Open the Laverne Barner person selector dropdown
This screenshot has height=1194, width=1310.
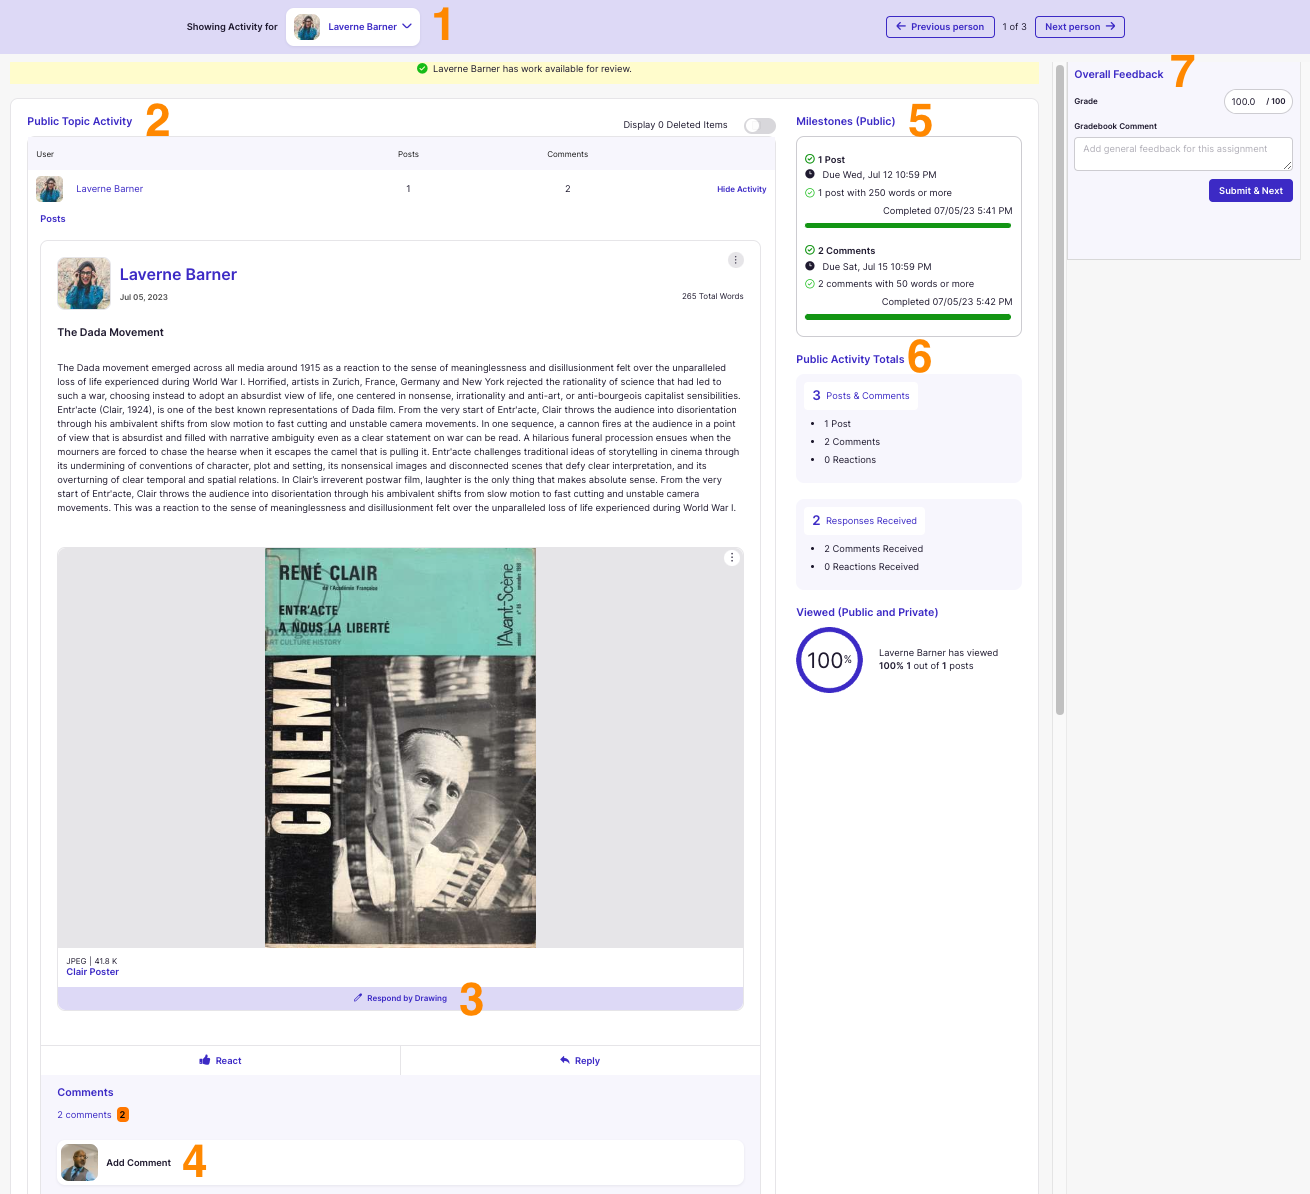[353, 27]
